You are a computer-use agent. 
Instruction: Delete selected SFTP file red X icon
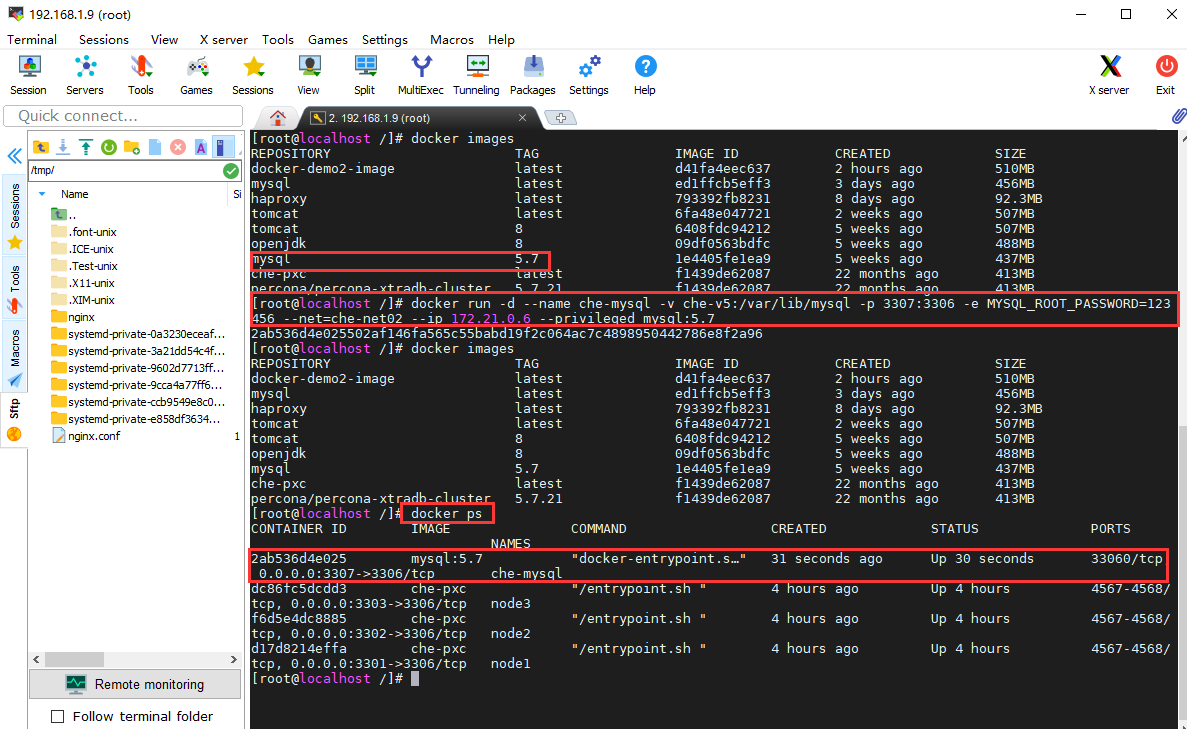coord(178,147)
